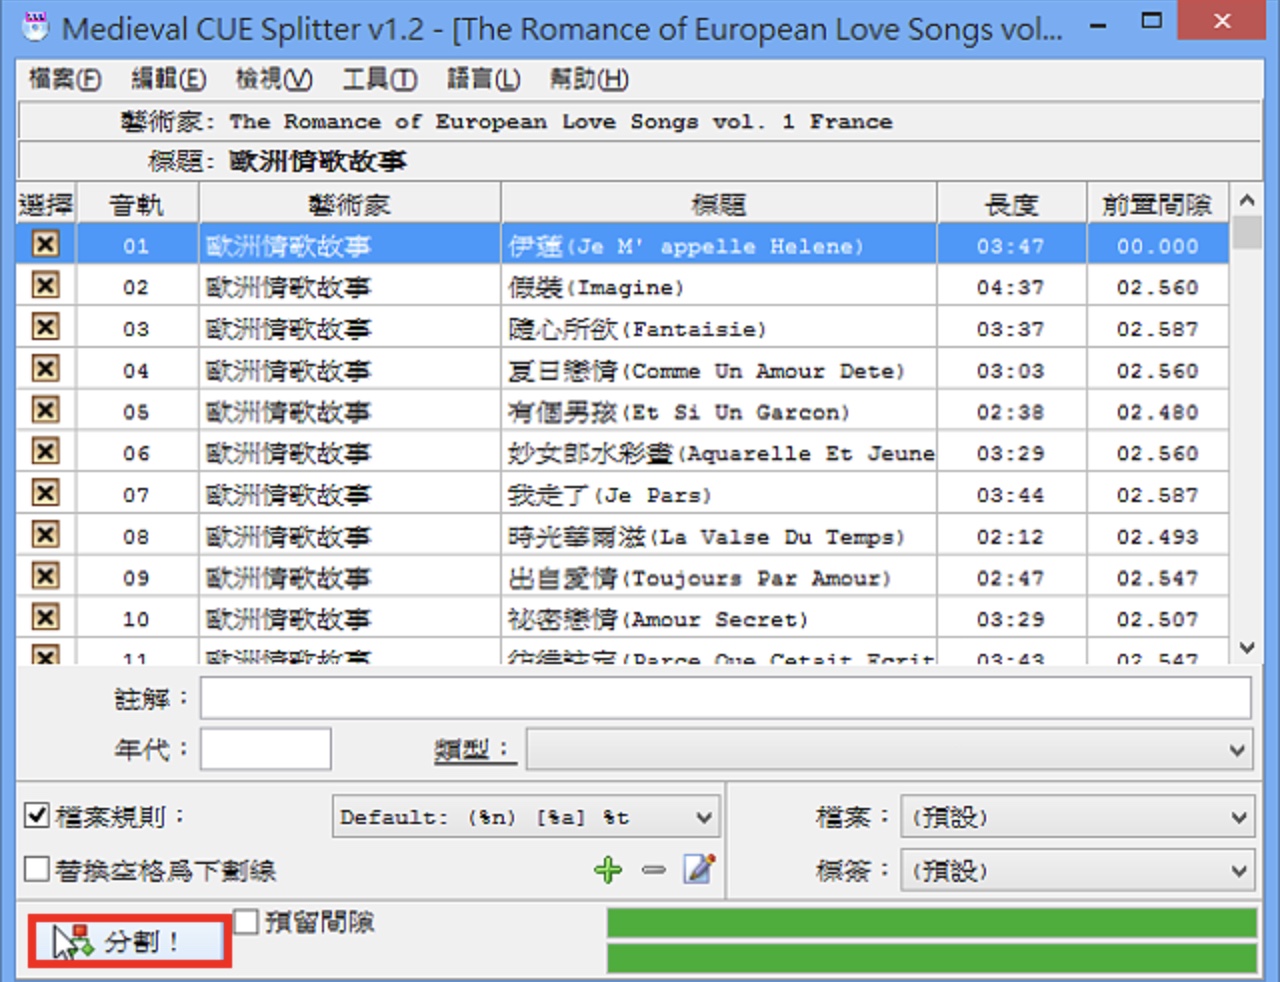Screen dimensions: 1280x982
Task: Click the 標題 column header in track table
Action: [719, 205]
